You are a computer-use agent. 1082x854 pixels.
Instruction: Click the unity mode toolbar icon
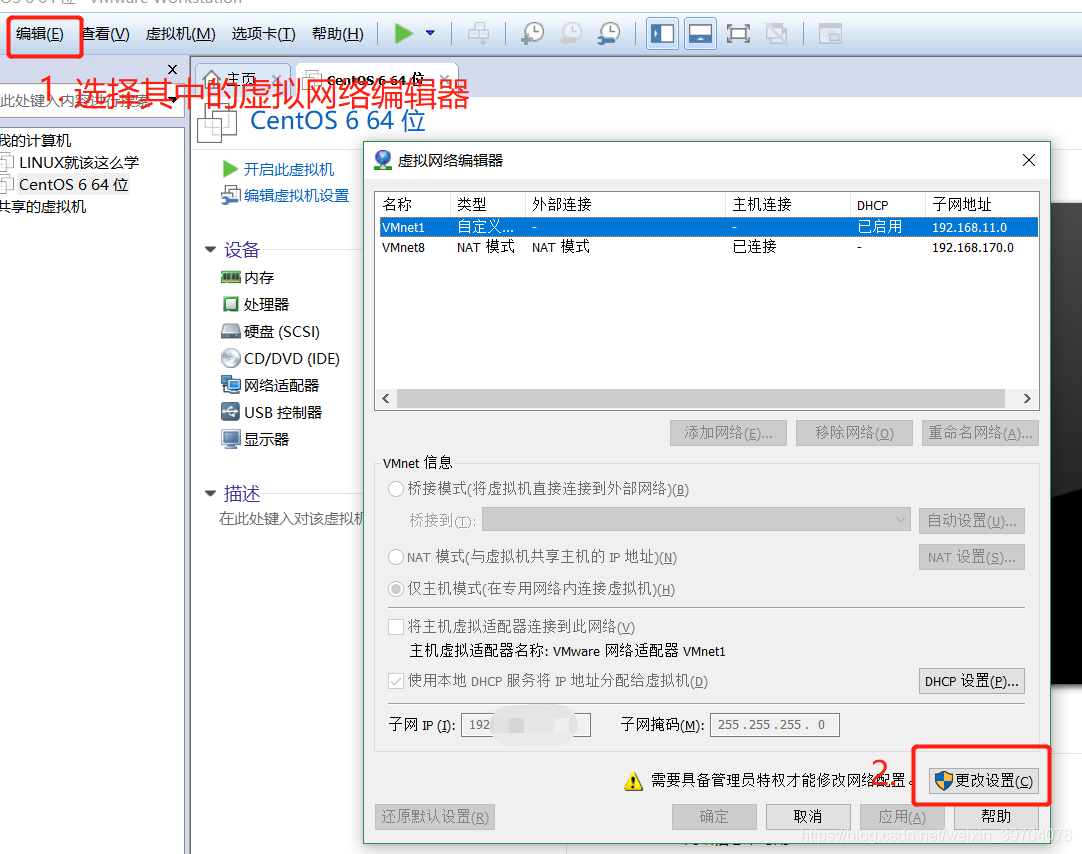click(x=777, y=34)
